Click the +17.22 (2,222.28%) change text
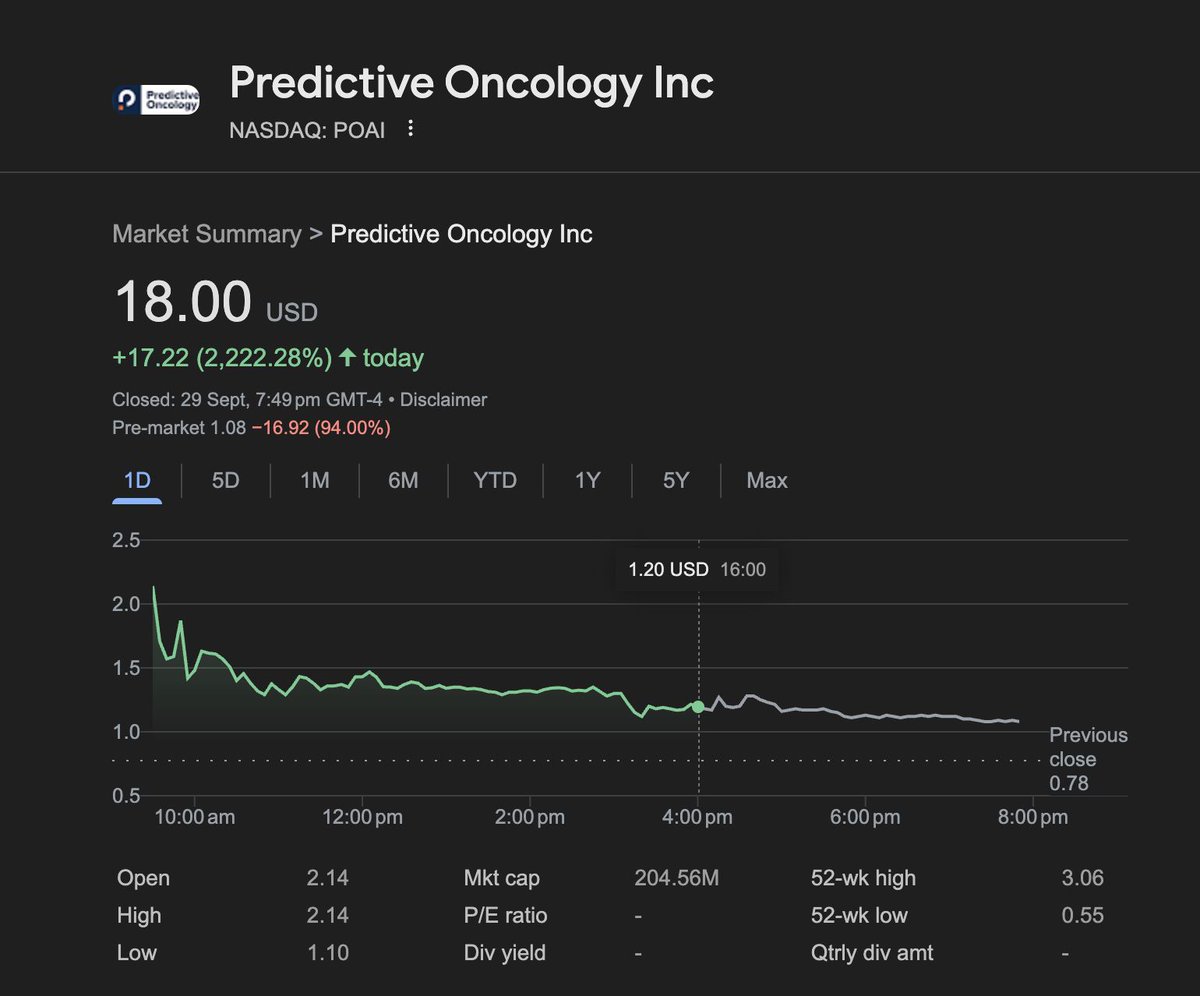This screenshot has height=996, width=1200. pos(222,358)
